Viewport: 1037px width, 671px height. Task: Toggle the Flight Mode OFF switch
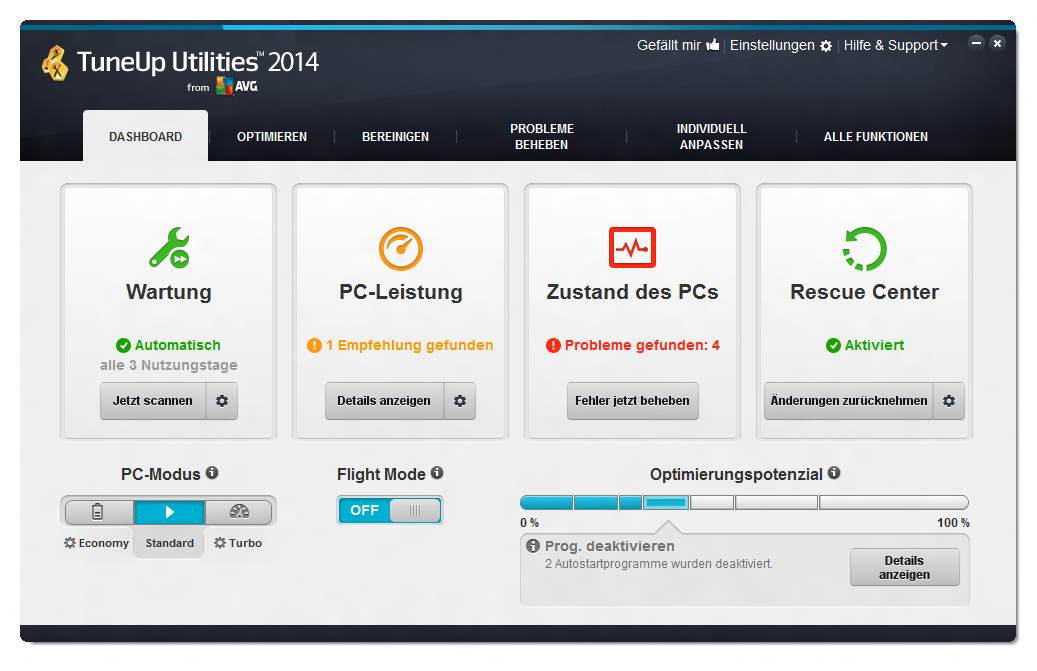click(x=390, y=510)
